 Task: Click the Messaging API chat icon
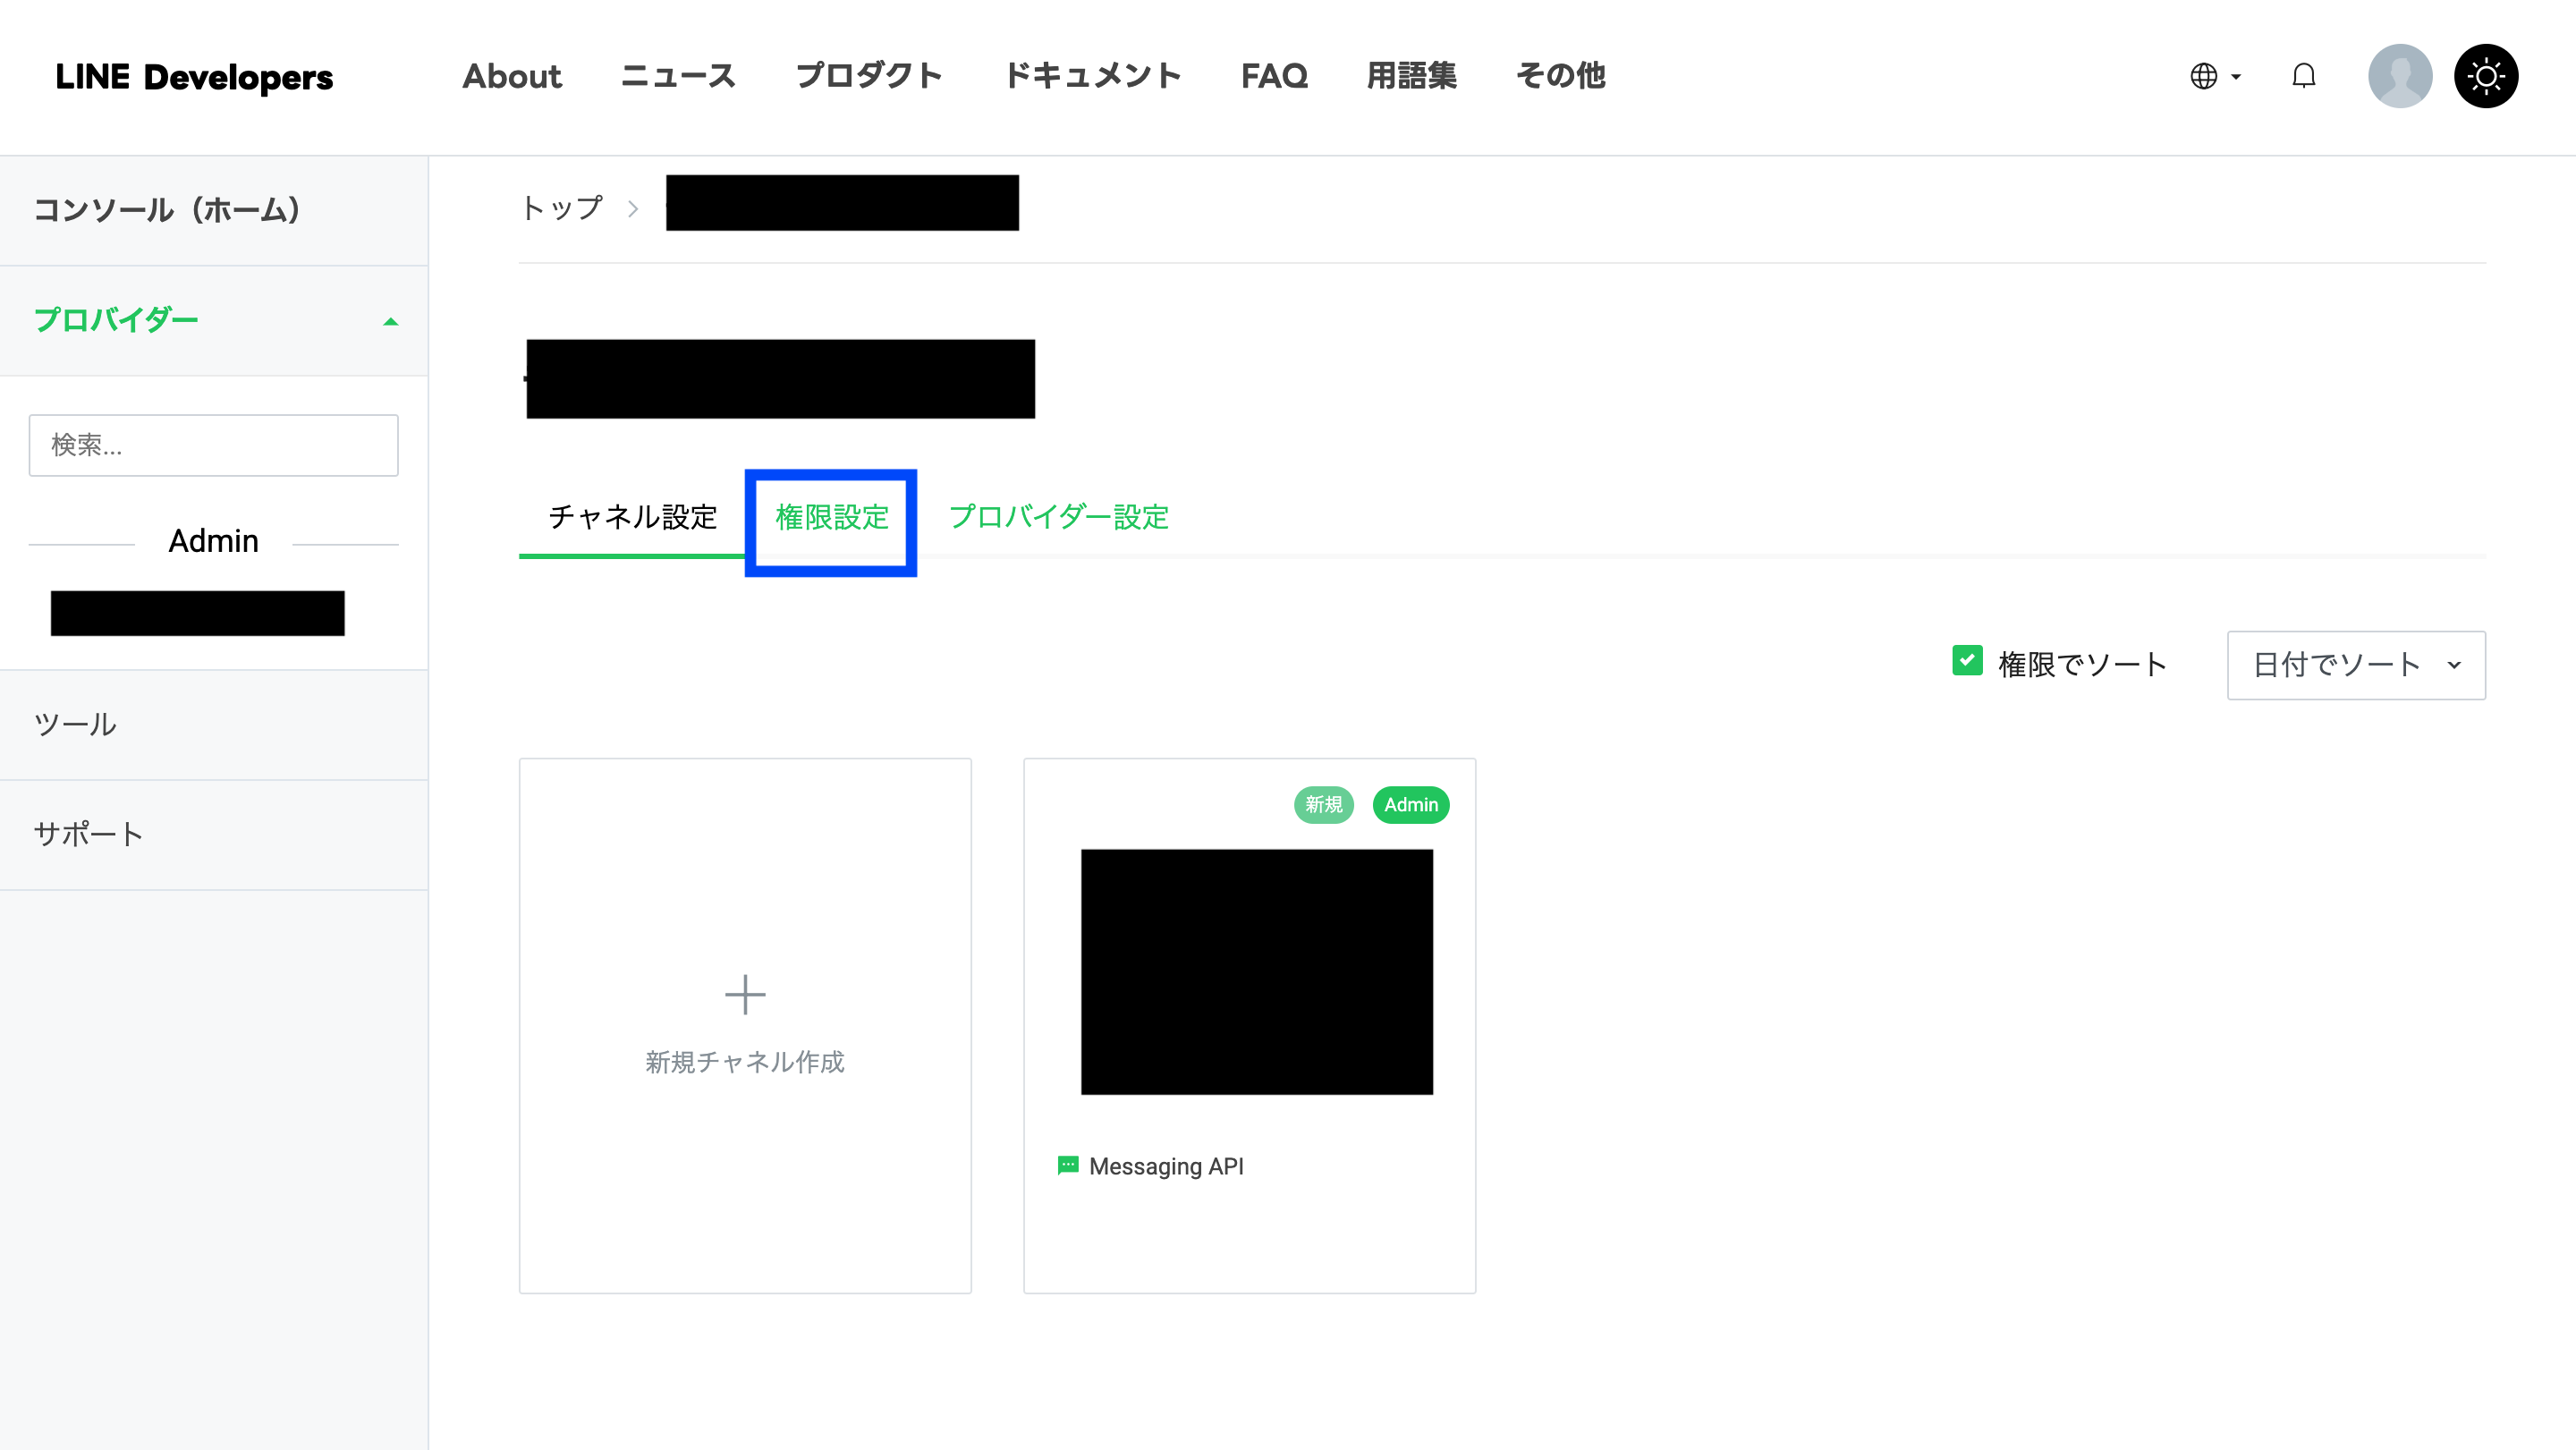[x=1067, y=1165]
